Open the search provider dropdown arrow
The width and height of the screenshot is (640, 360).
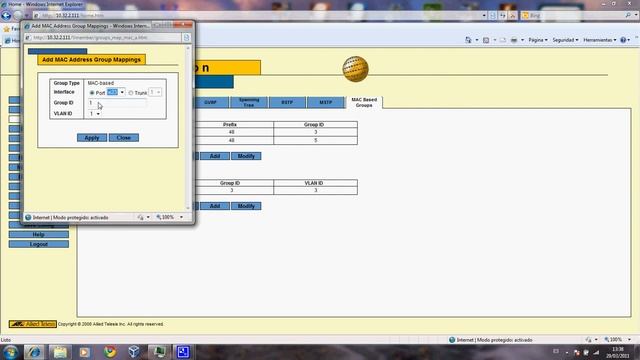coord(636,15)
